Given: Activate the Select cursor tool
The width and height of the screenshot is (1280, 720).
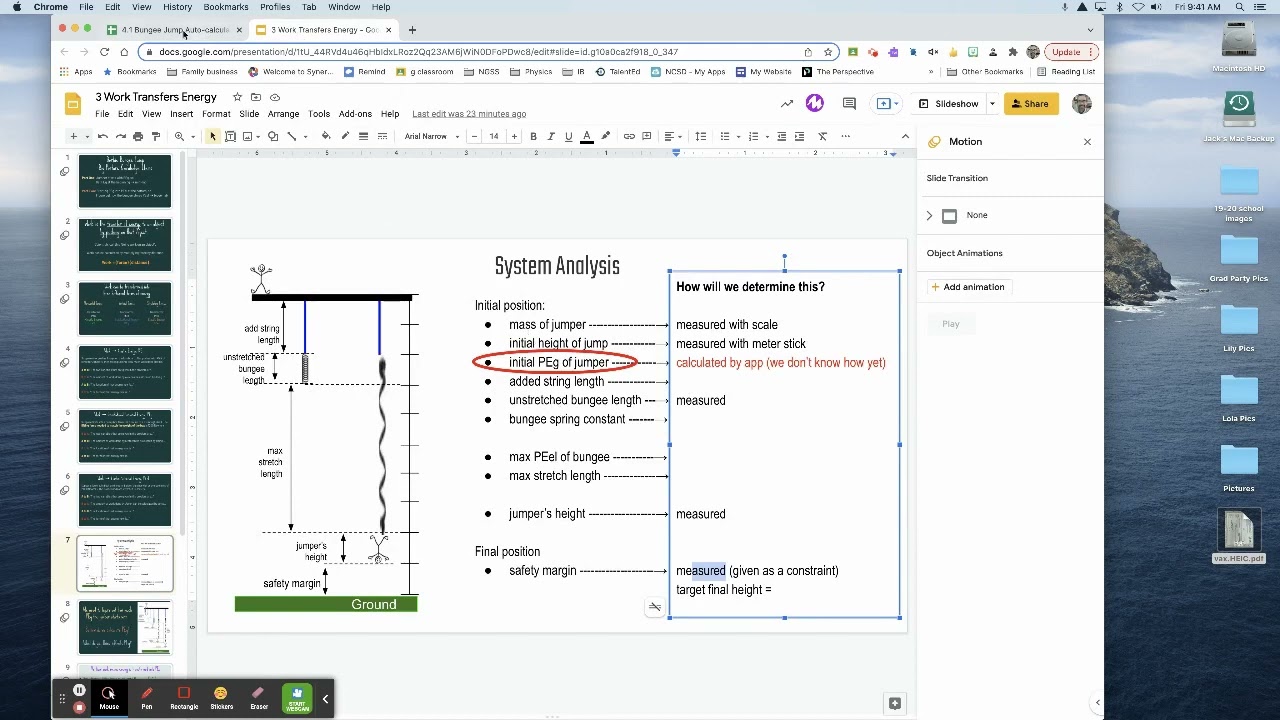Looking at the screenshot, I should click(x=213, y=136).
